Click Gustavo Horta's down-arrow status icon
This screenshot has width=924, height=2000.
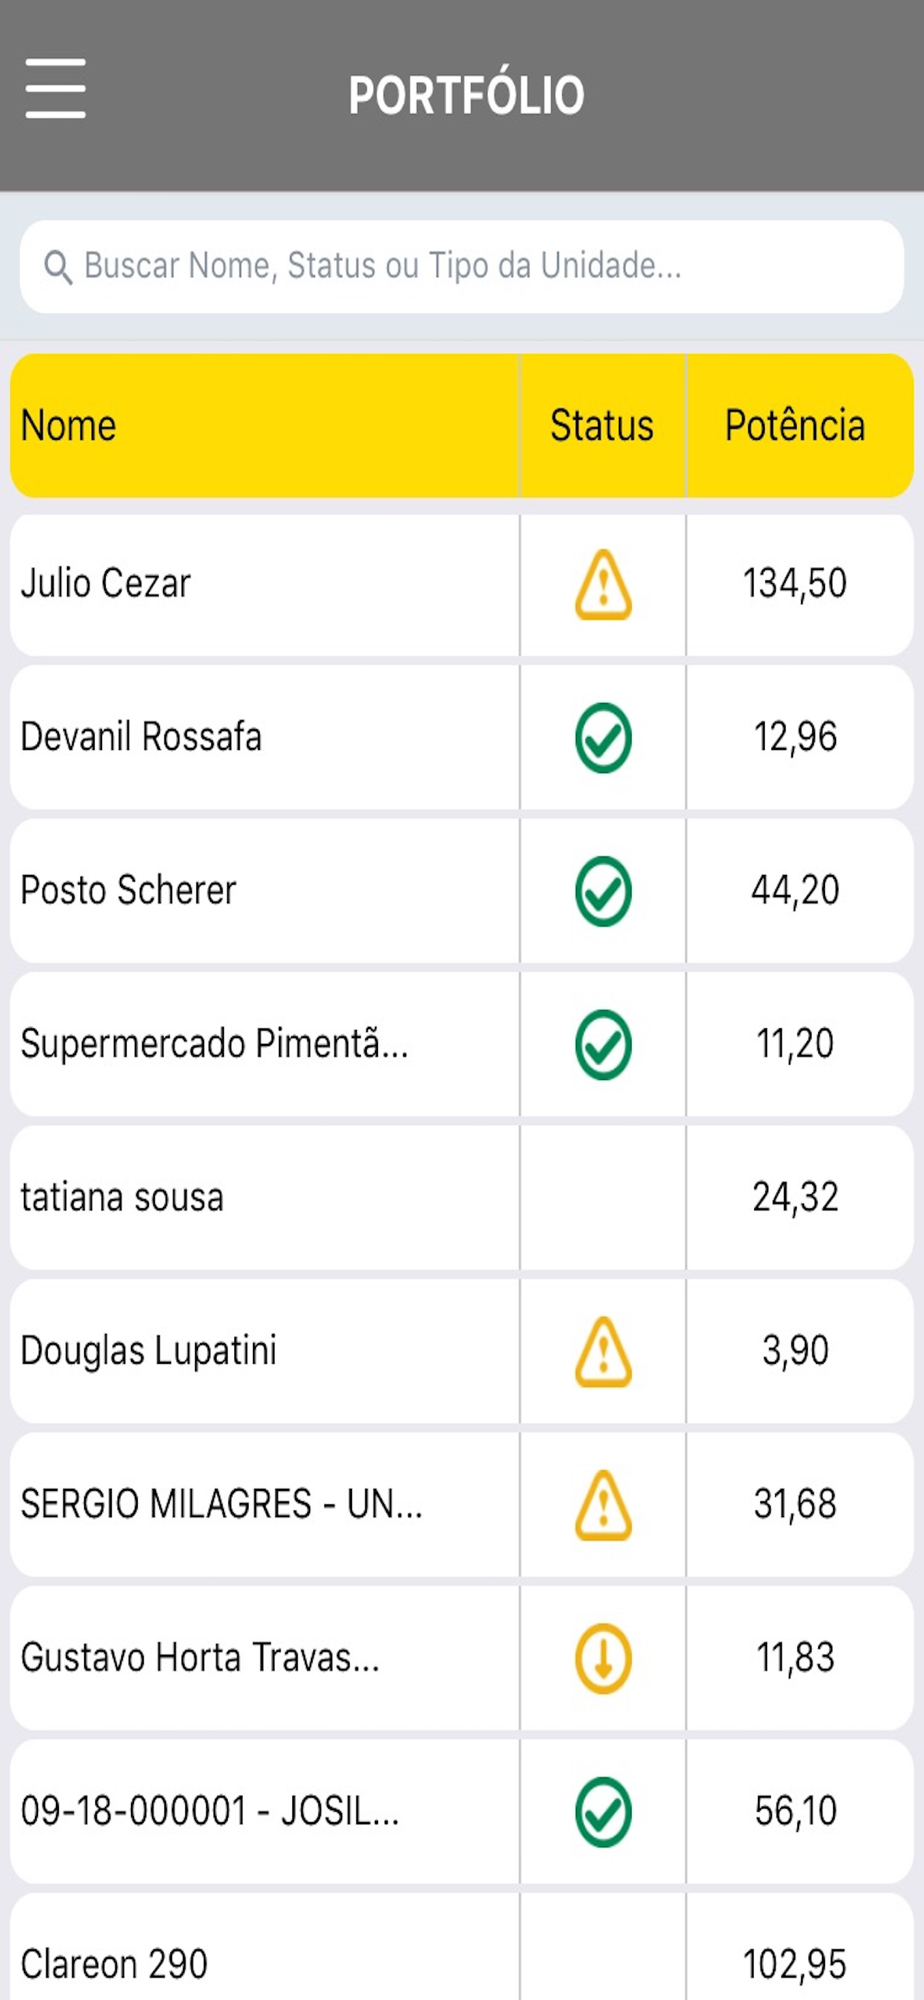(x=603, y=1659)
